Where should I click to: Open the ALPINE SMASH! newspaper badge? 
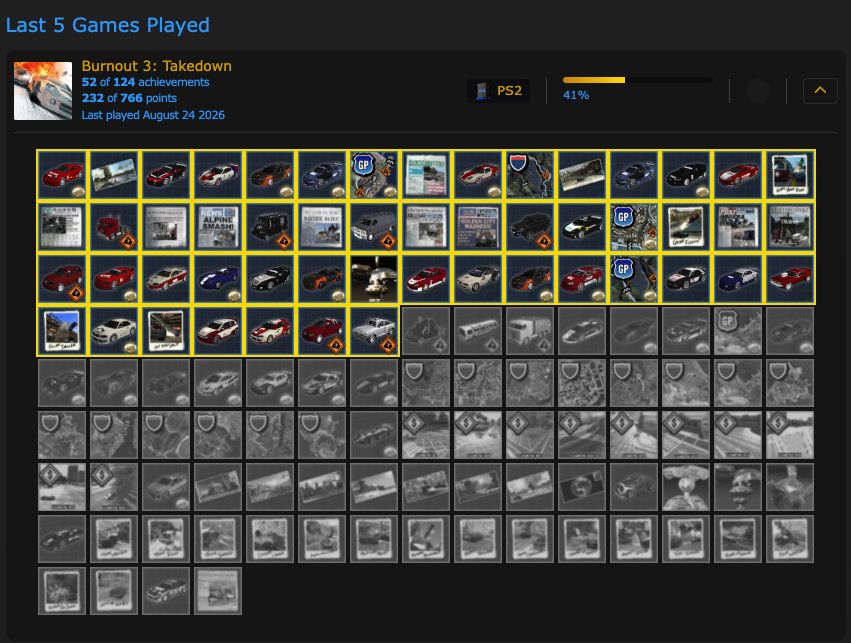[218, 227]
